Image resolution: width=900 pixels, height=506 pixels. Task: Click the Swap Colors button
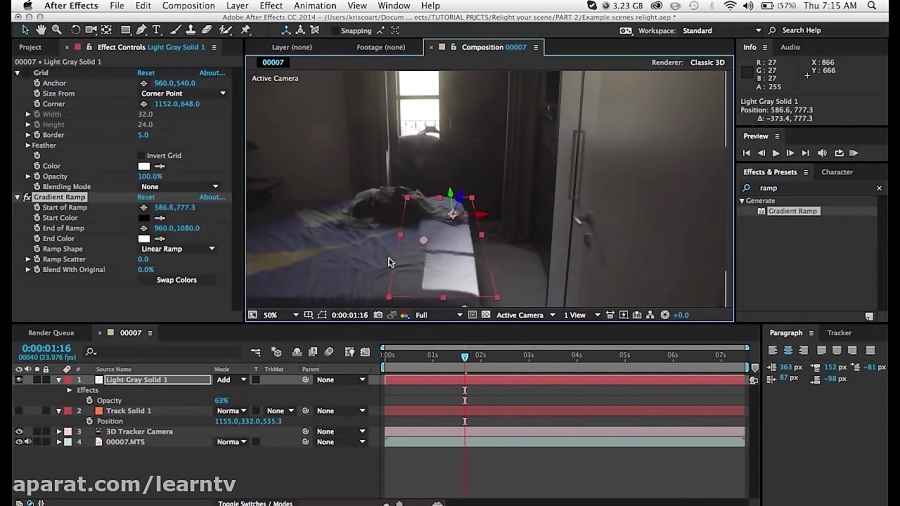tap(176, 280)
